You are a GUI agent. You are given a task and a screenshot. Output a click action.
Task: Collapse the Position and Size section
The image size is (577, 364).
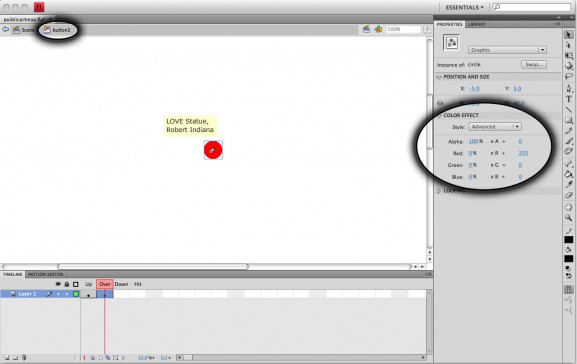tap(439, 77)
